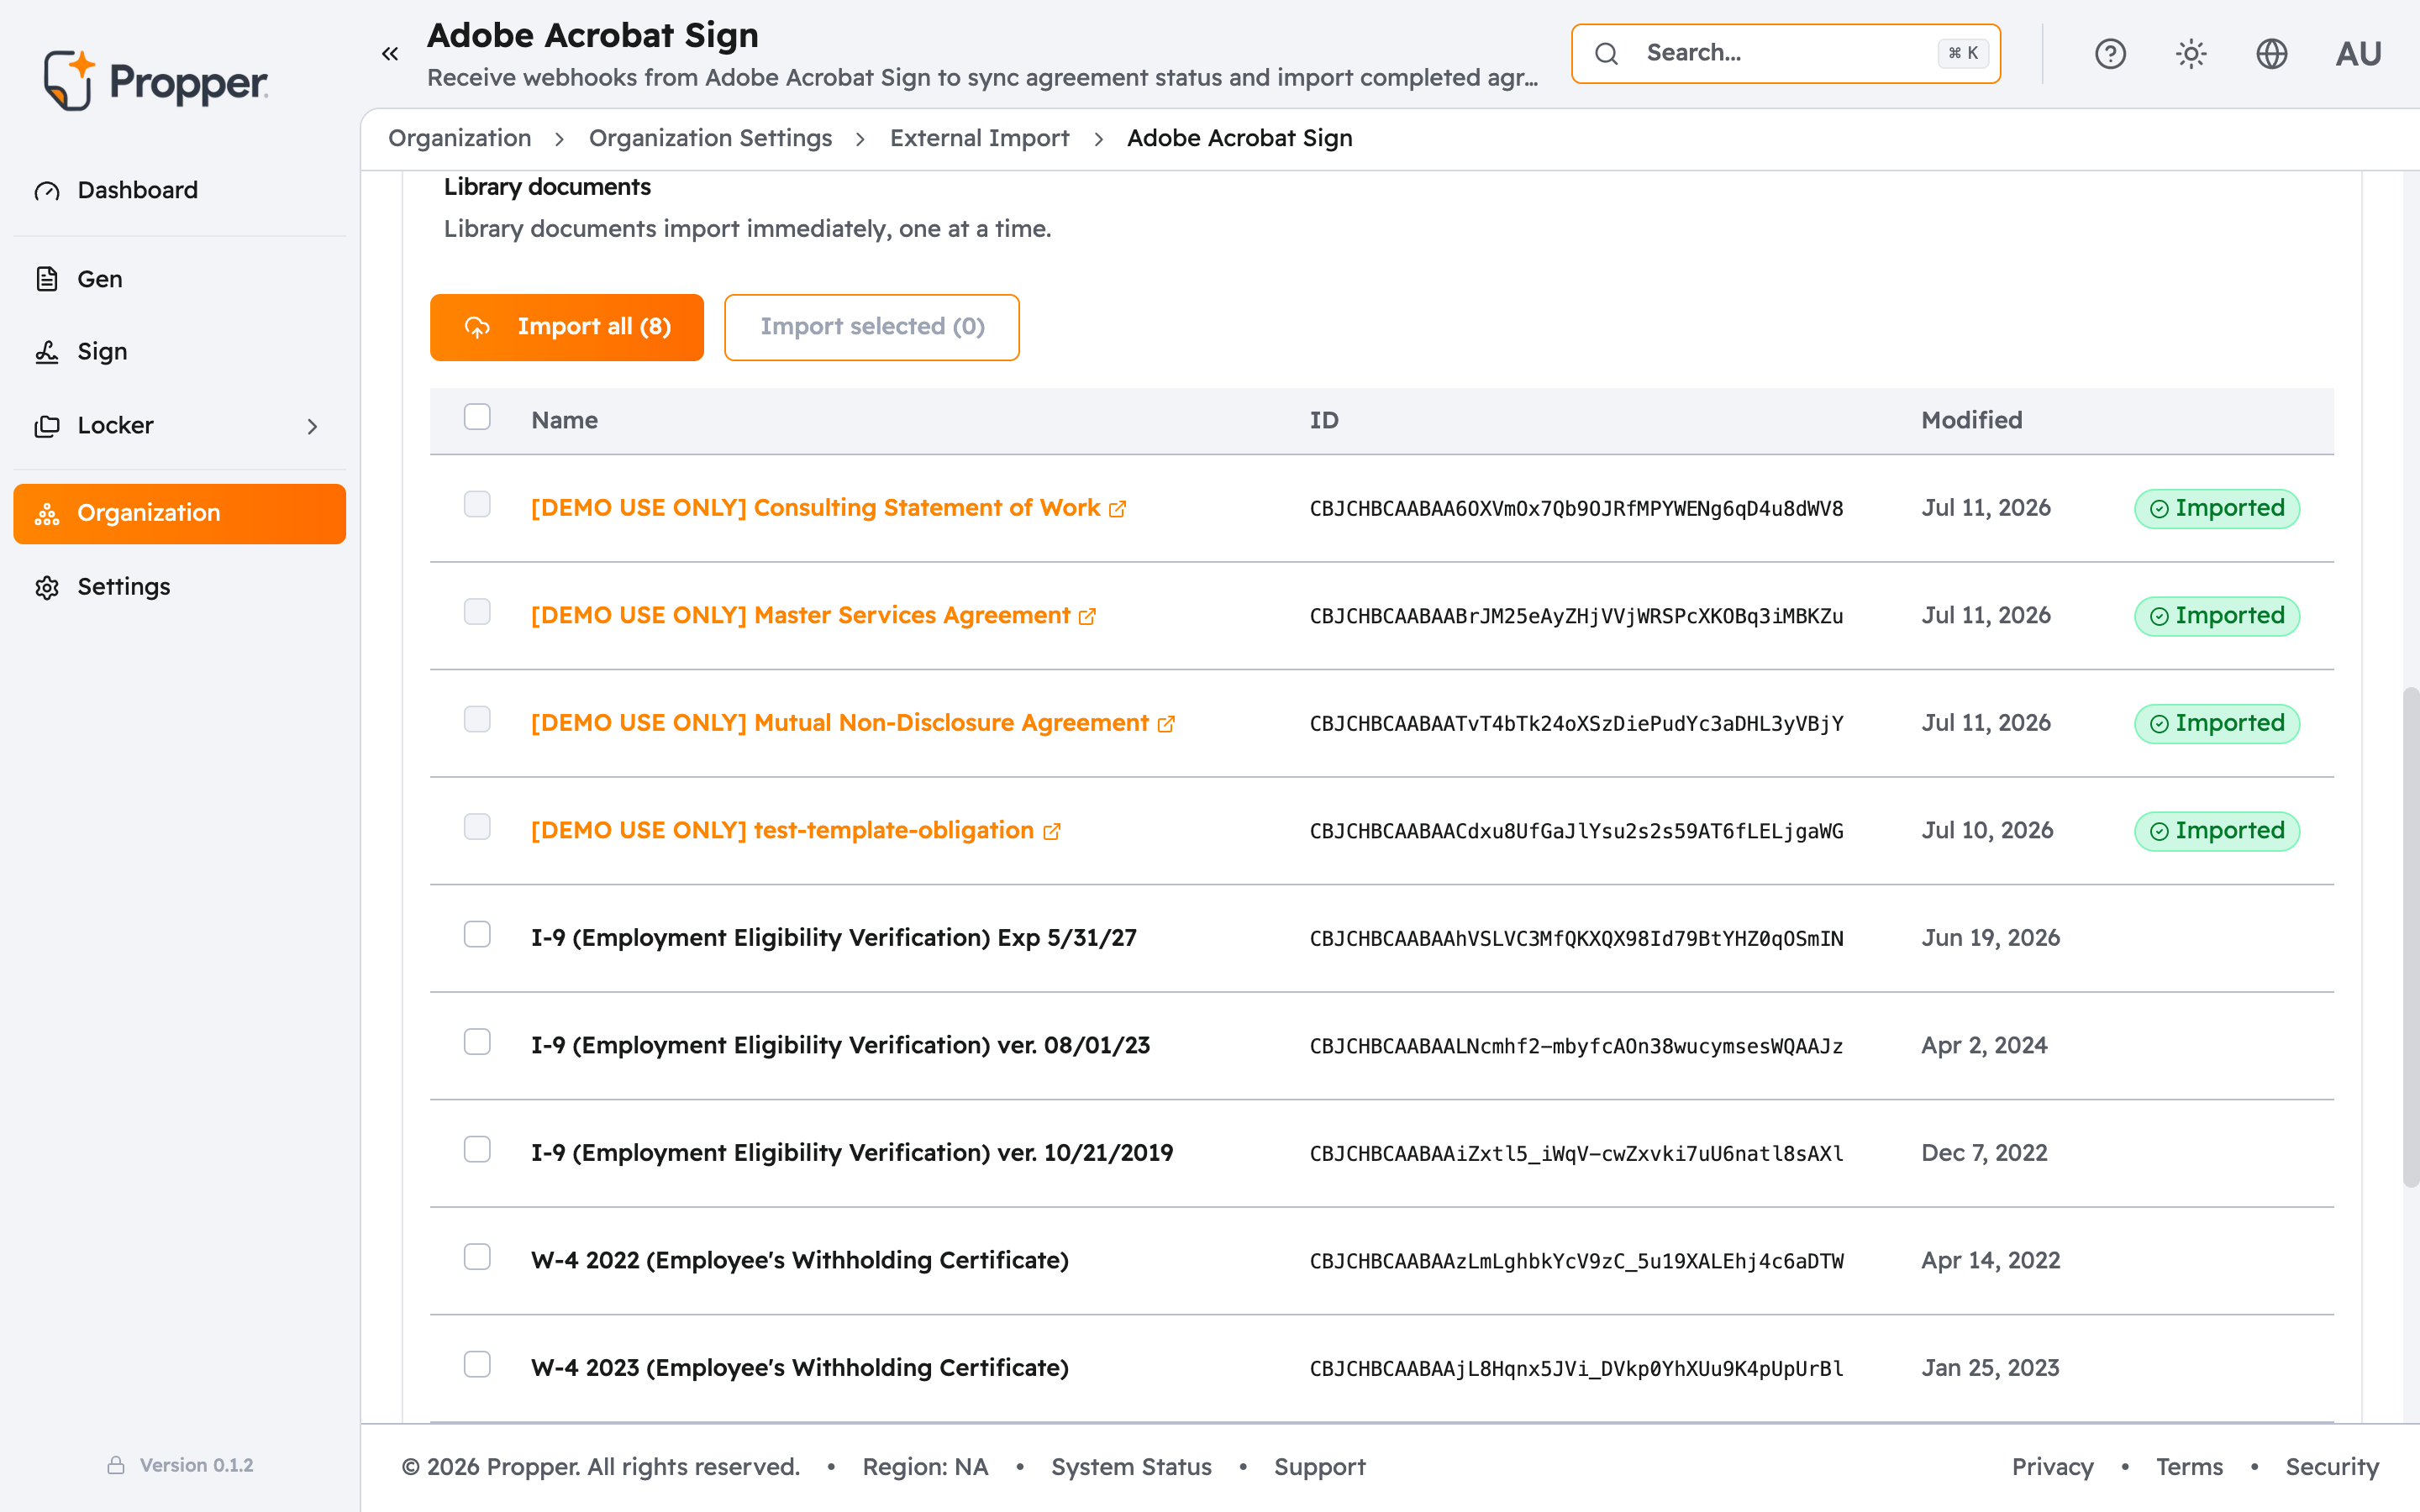Click the Import selected (0) button
Screen dimensions: 2420x1512
(872, 327)
